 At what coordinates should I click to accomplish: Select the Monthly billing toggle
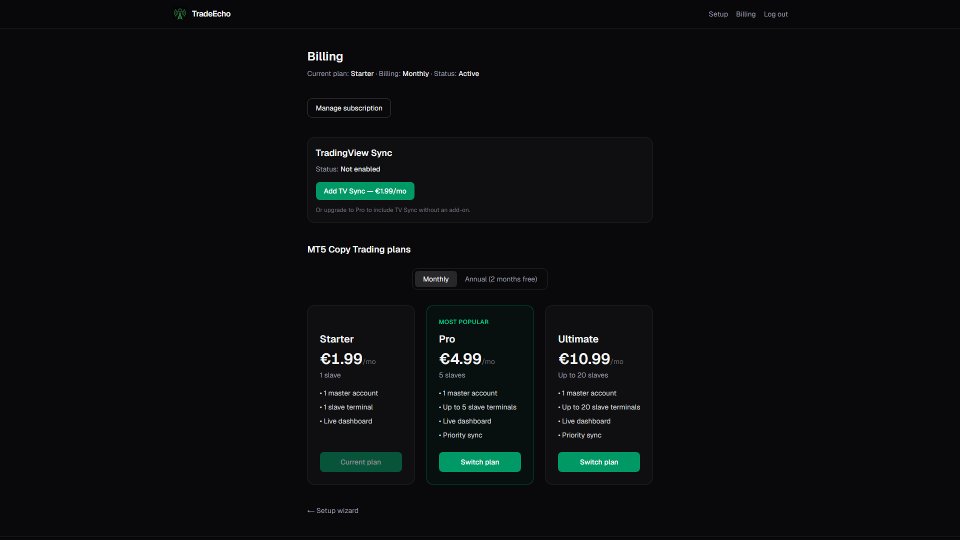point(435,279)
